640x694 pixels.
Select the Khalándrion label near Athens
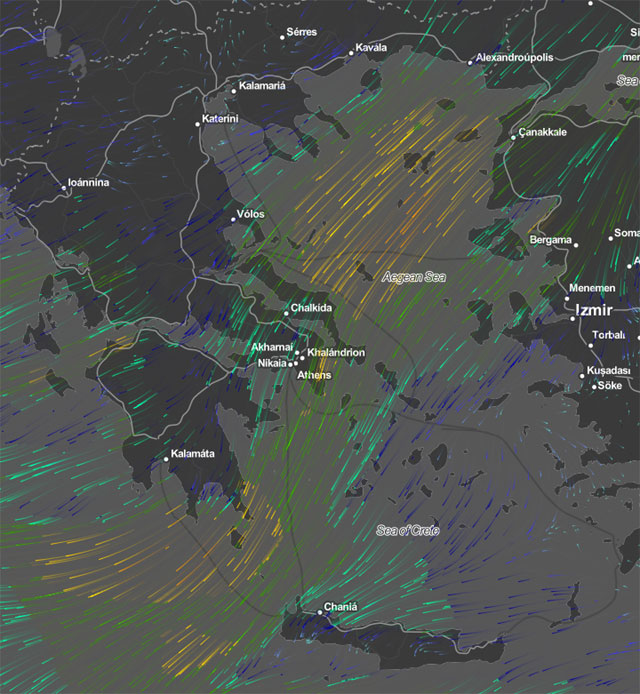click(x=336, y=353)
